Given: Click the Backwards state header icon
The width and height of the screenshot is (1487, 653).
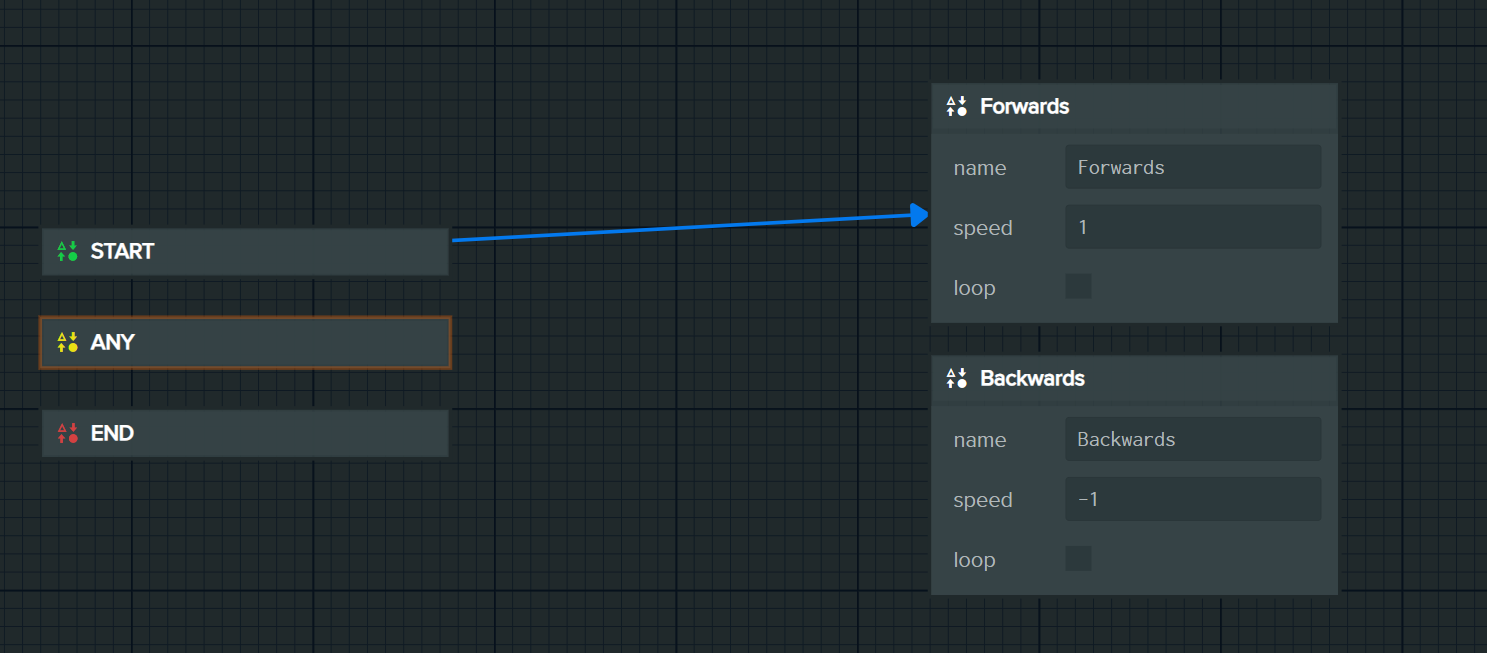Looking at the screenshot, I should click(x=957, y=379).
